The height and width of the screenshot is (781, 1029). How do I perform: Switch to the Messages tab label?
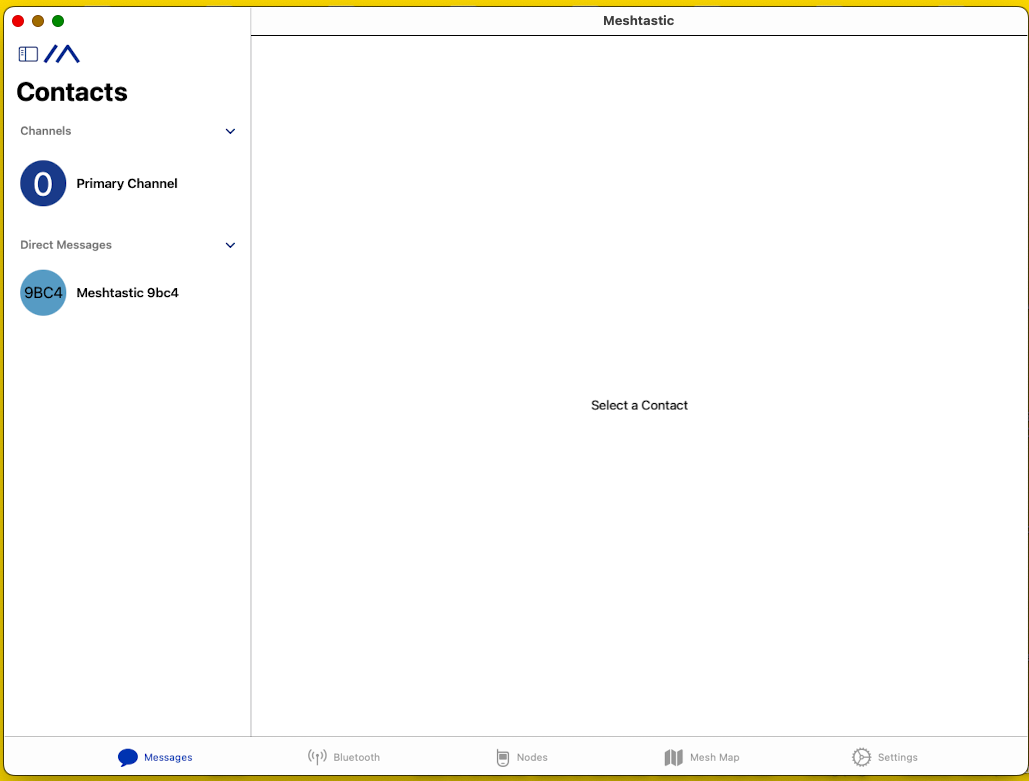pyautogui.click(x=168, y=757)
